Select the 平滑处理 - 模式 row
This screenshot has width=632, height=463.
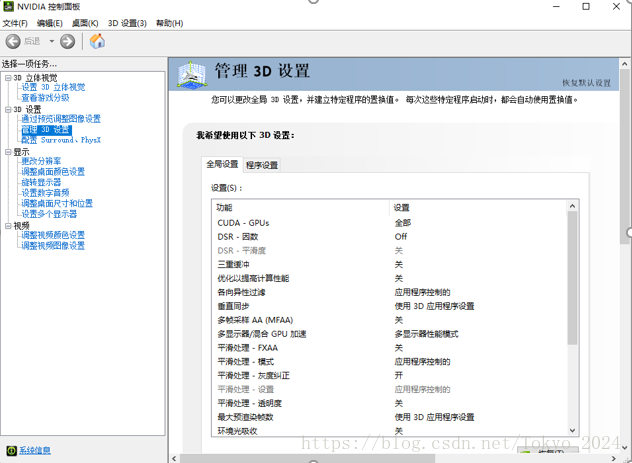[390, 362]
